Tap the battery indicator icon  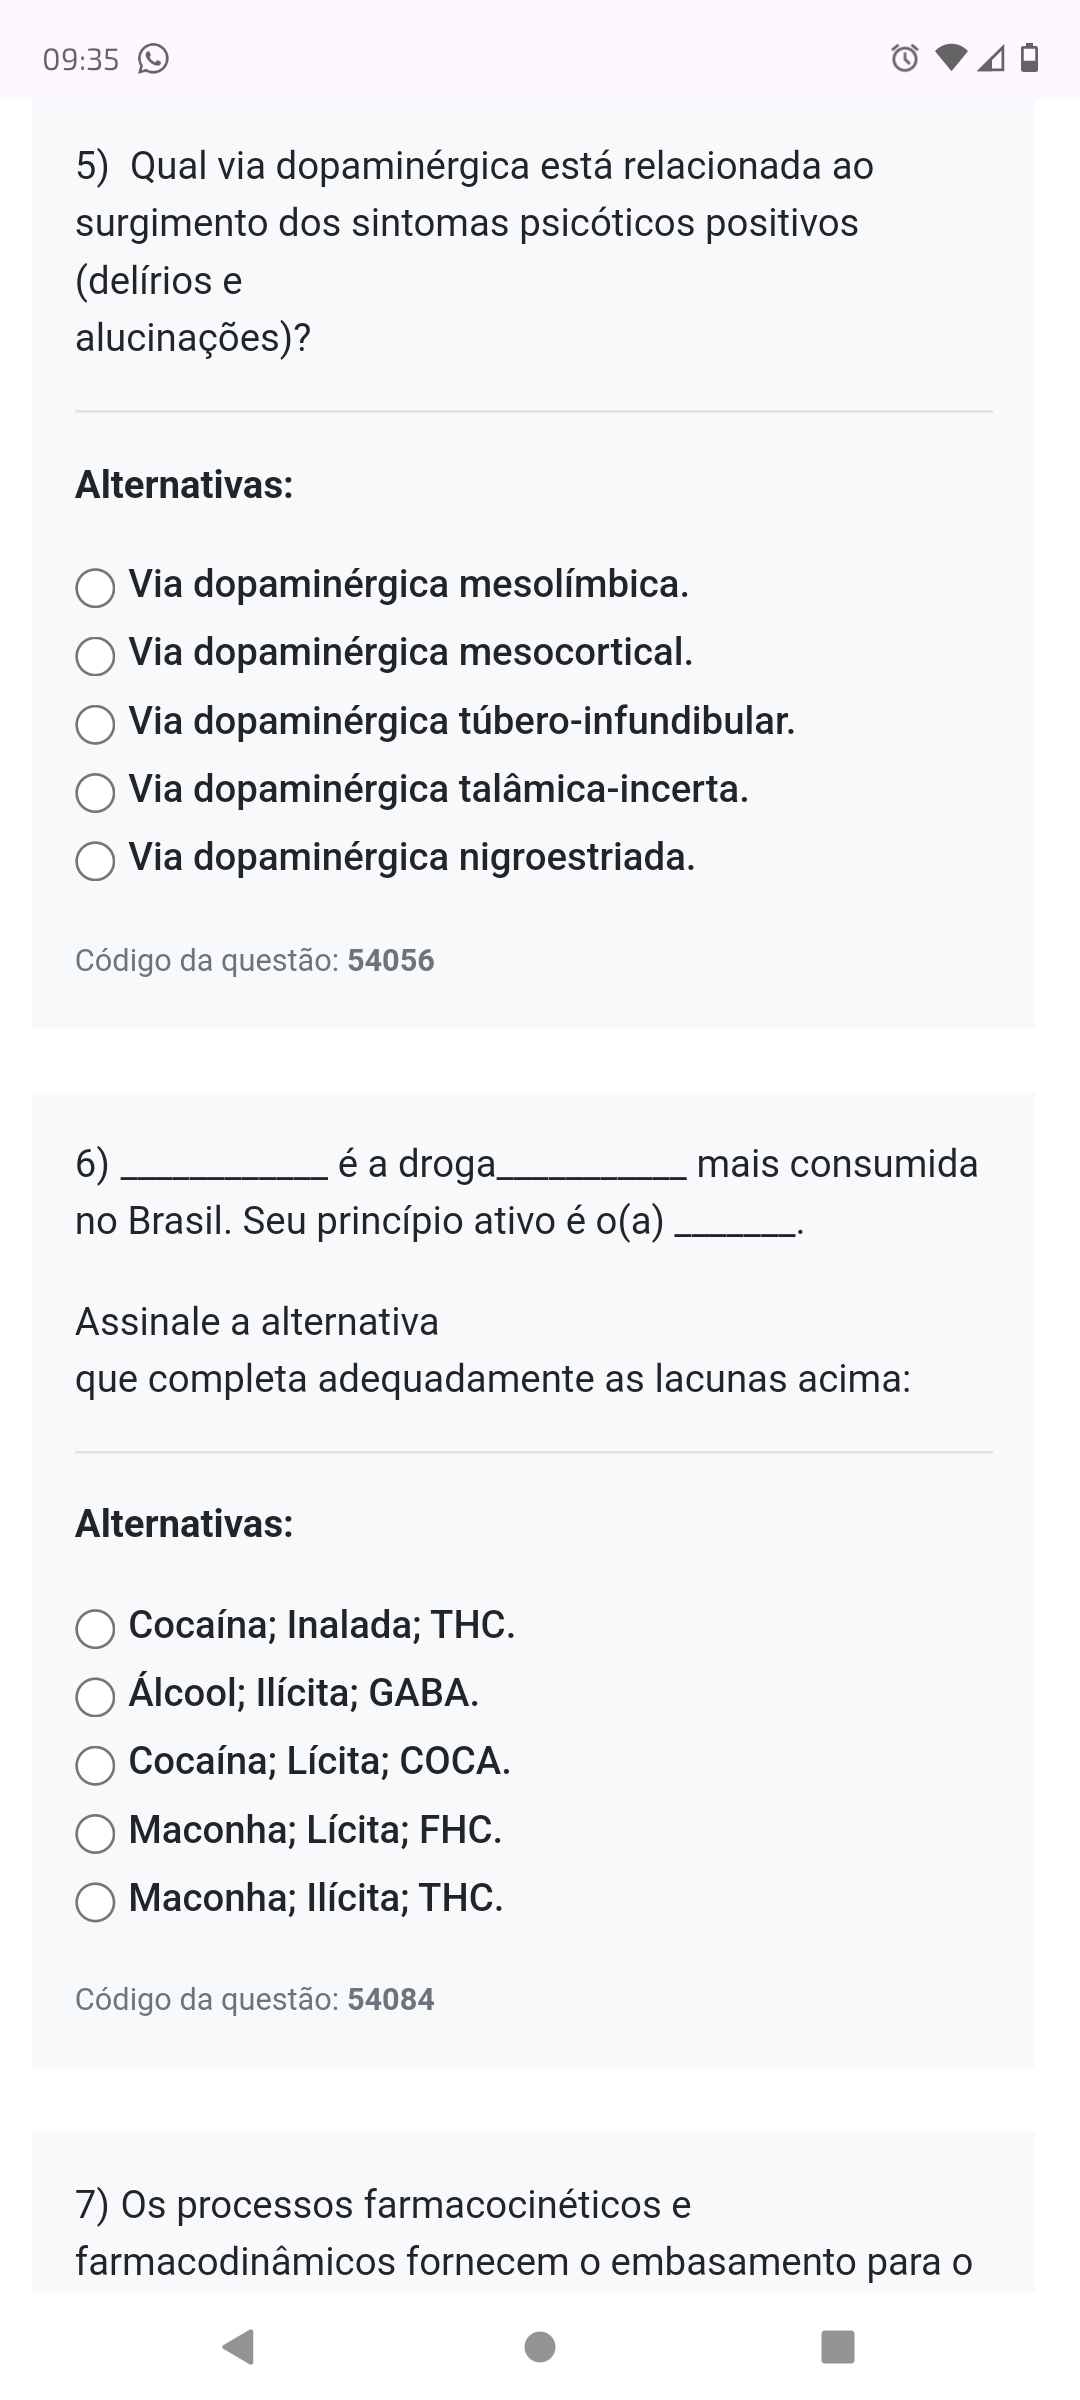pyautogui.click(x=1029, y=59)
